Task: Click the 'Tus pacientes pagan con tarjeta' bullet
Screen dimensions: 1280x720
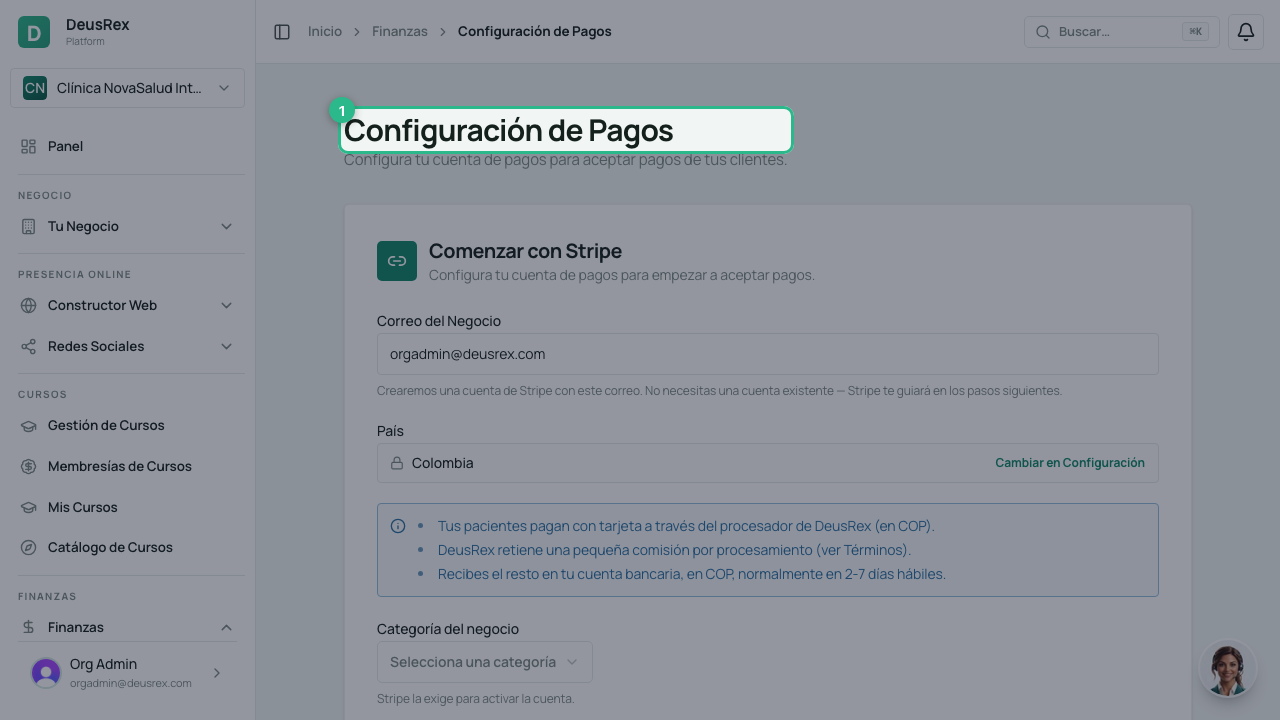Action: pos(686,526)
